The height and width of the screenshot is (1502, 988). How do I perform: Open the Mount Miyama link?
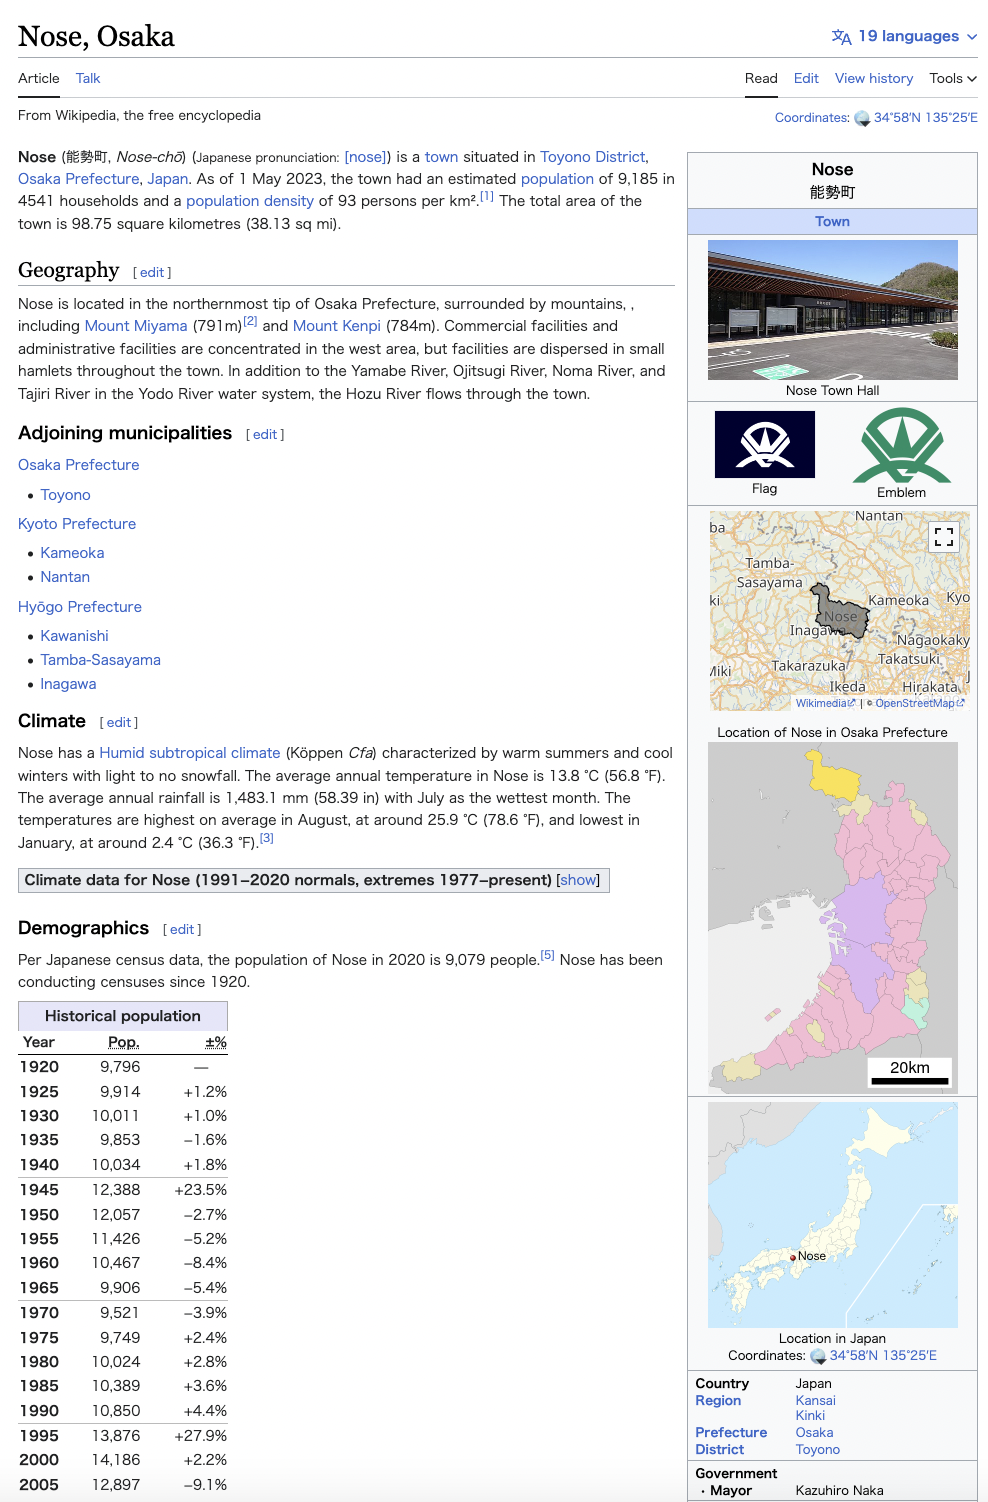coord(136,326)
